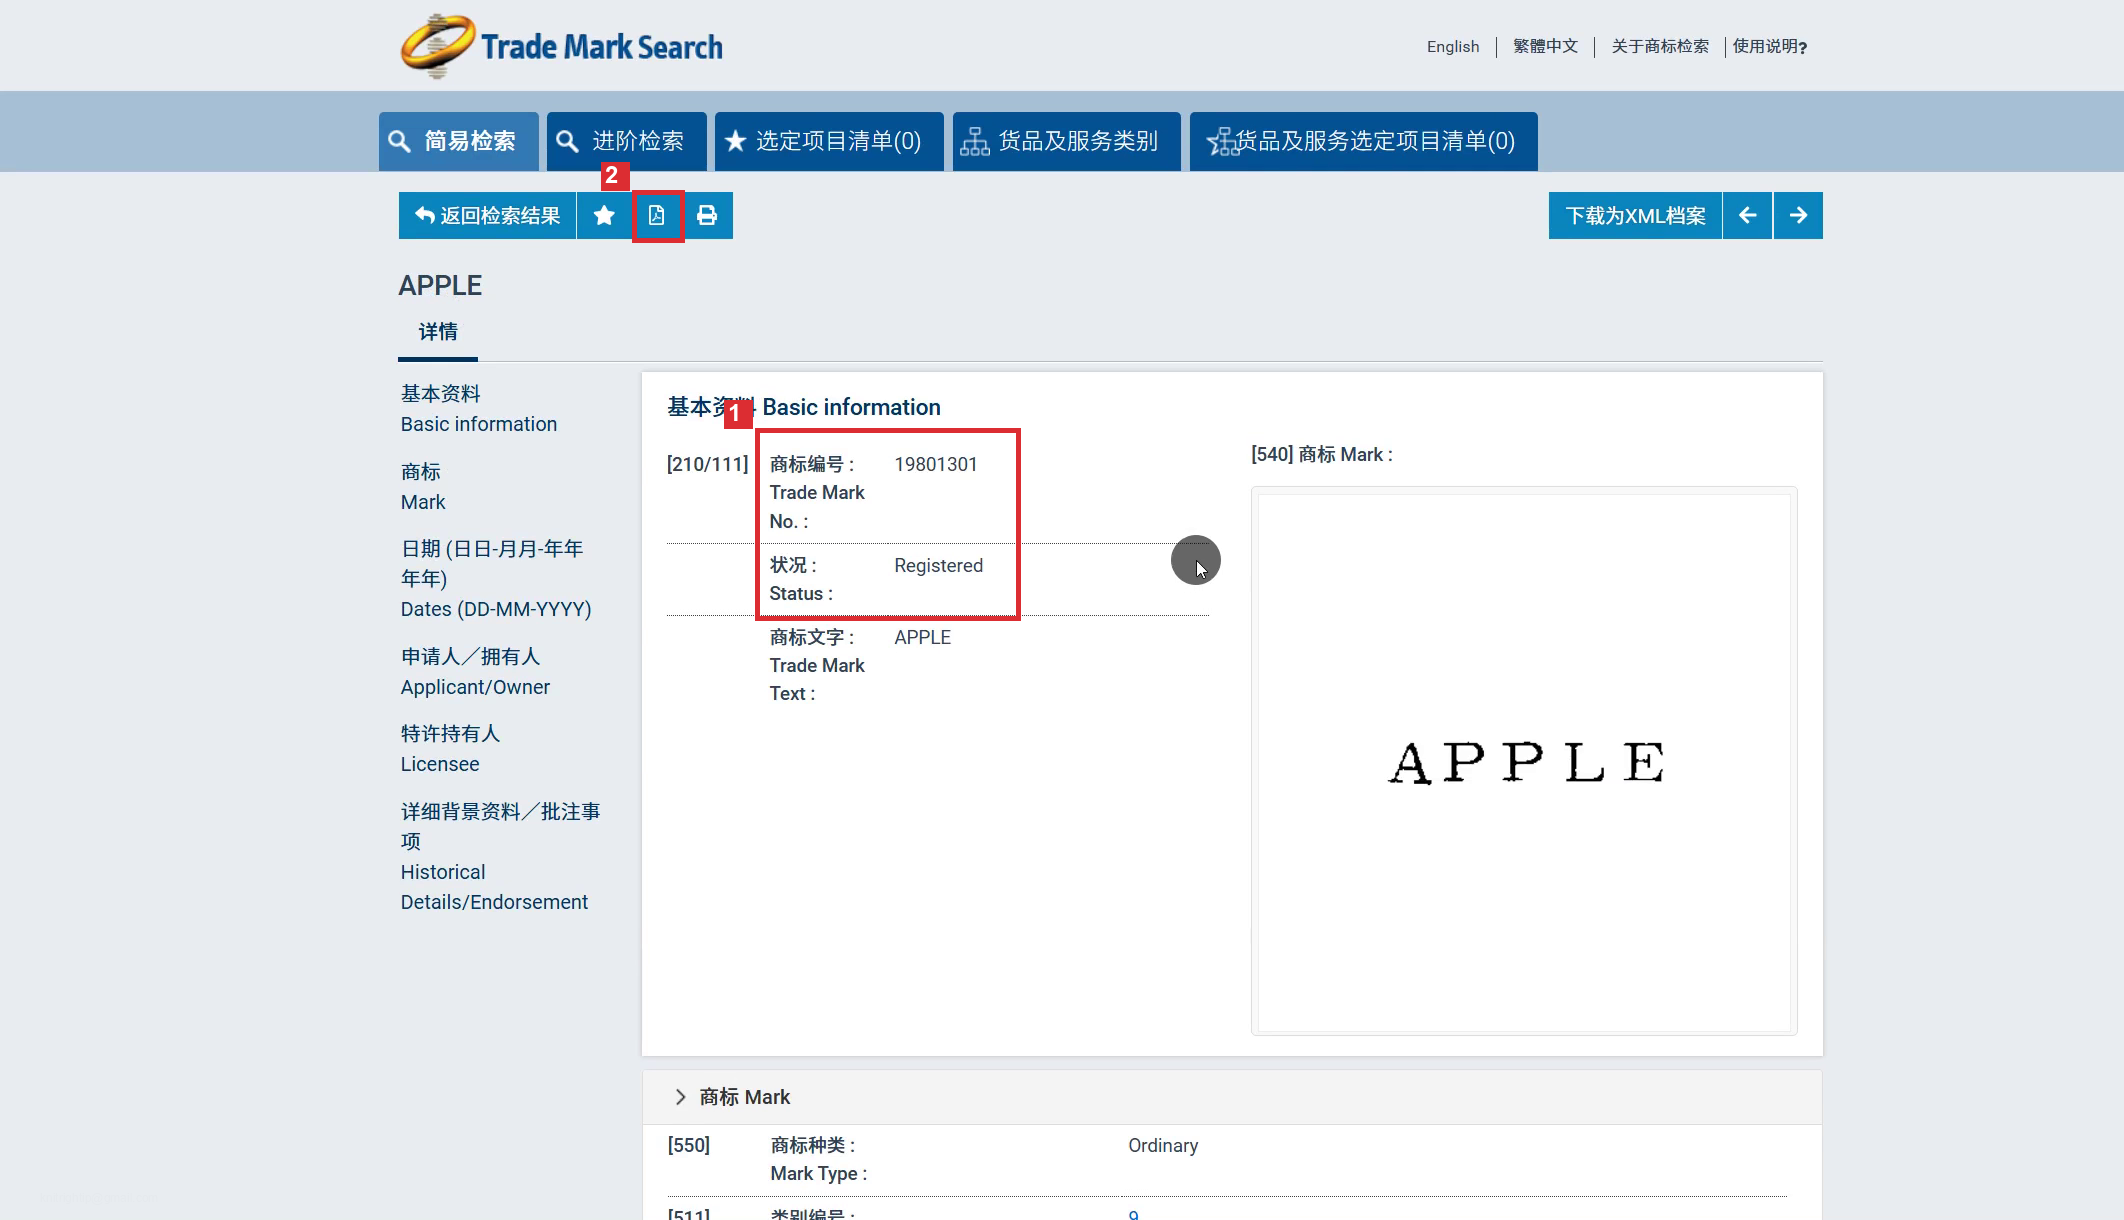Jump to Basic information section in sidebar

click(479, 409)
